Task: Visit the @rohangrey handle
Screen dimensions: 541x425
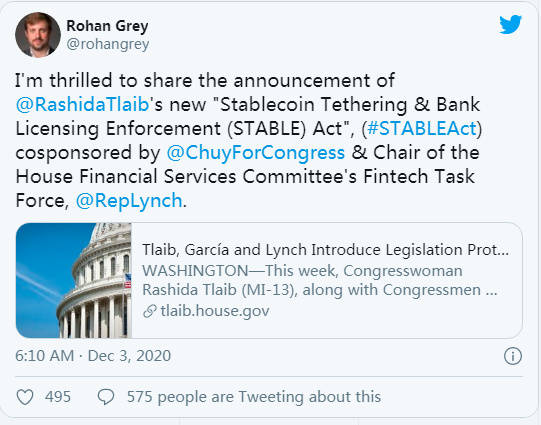Action: click(x=108, y=44)
